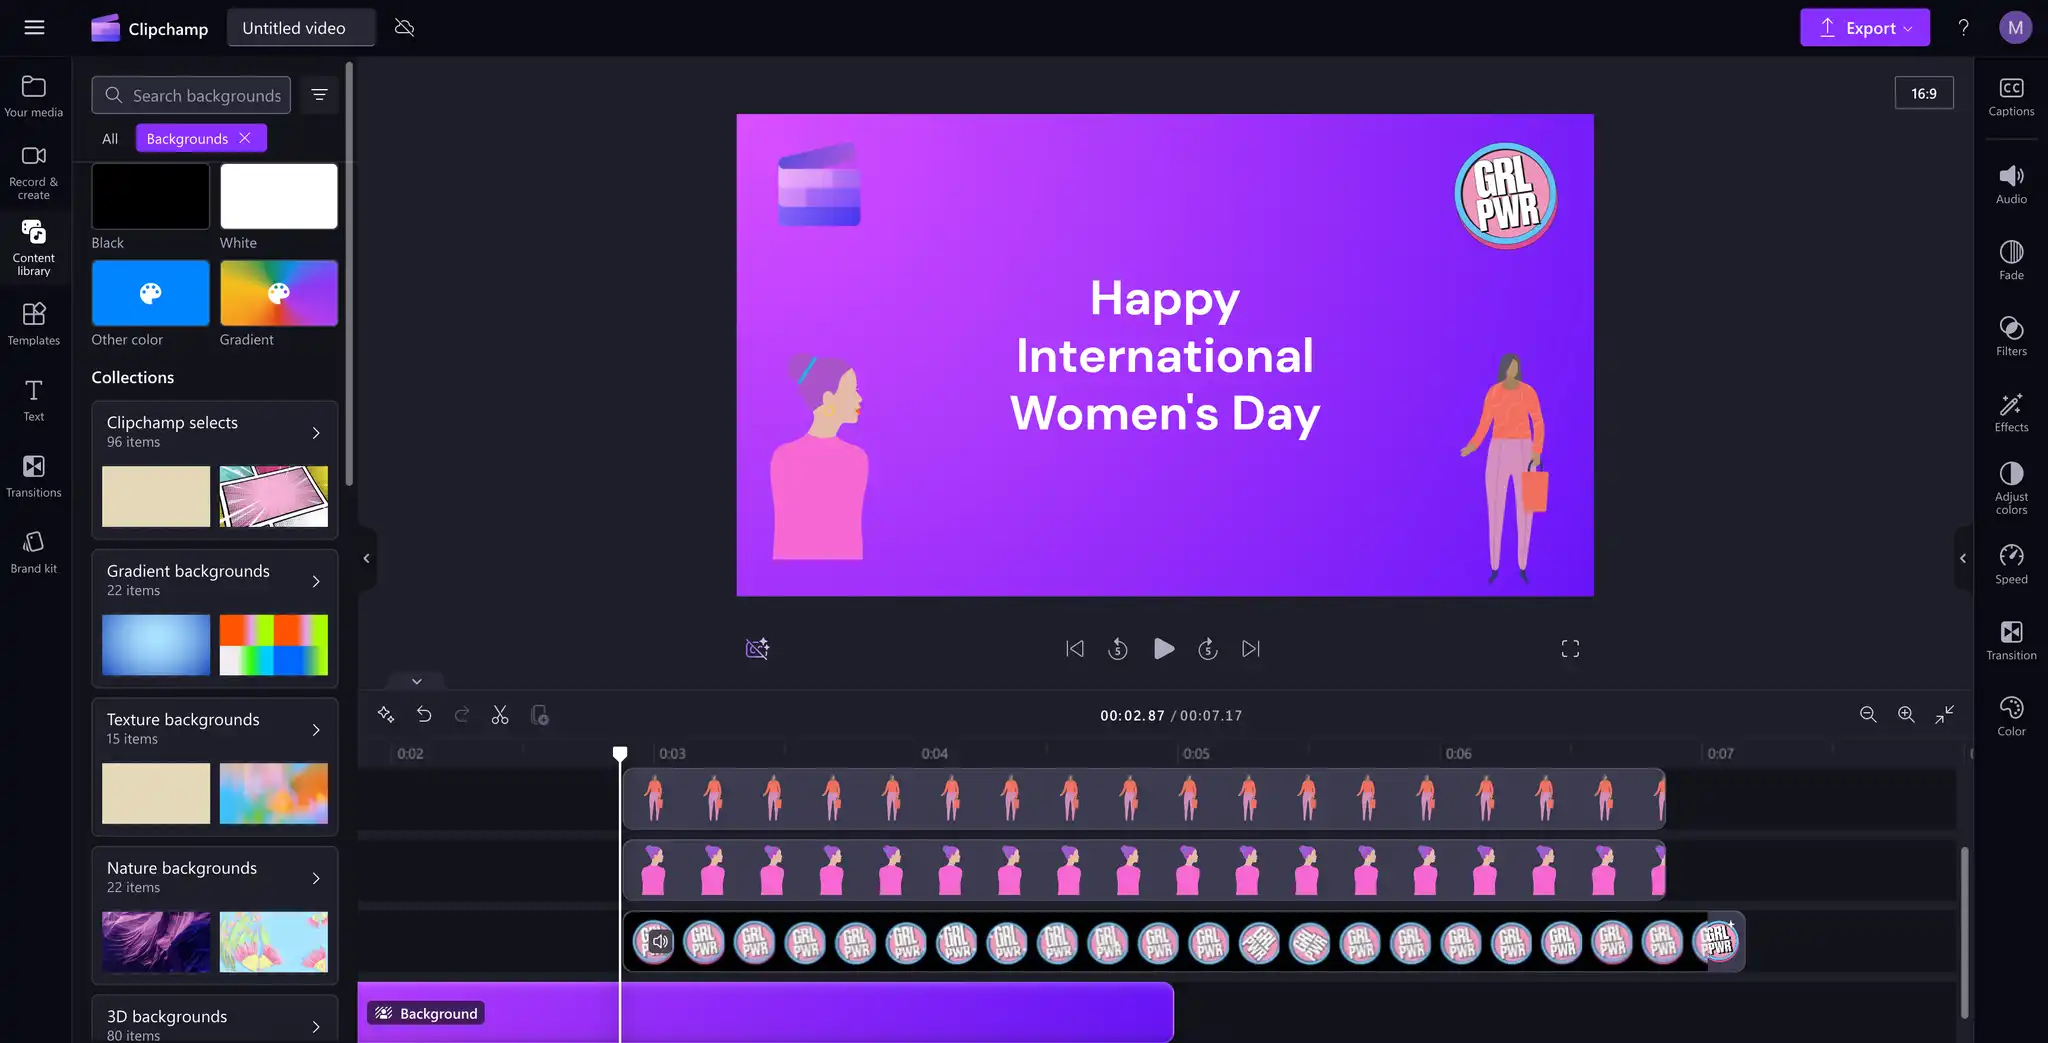Open the Captions panel

click(2011, 97)
